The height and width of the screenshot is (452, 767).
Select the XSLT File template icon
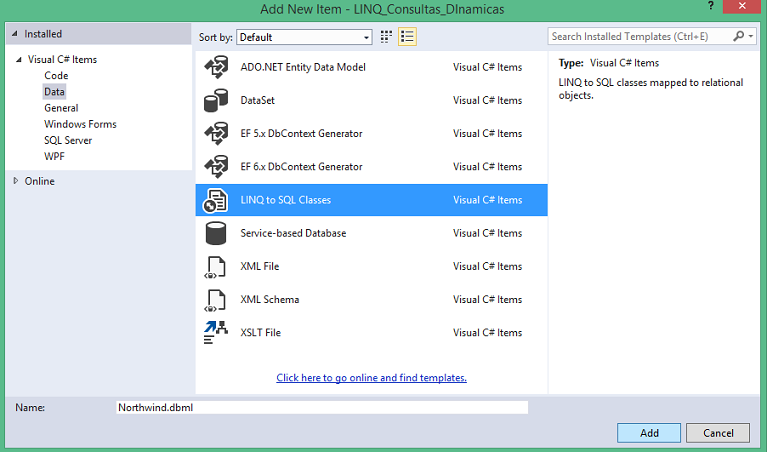(x=216, y=333)
